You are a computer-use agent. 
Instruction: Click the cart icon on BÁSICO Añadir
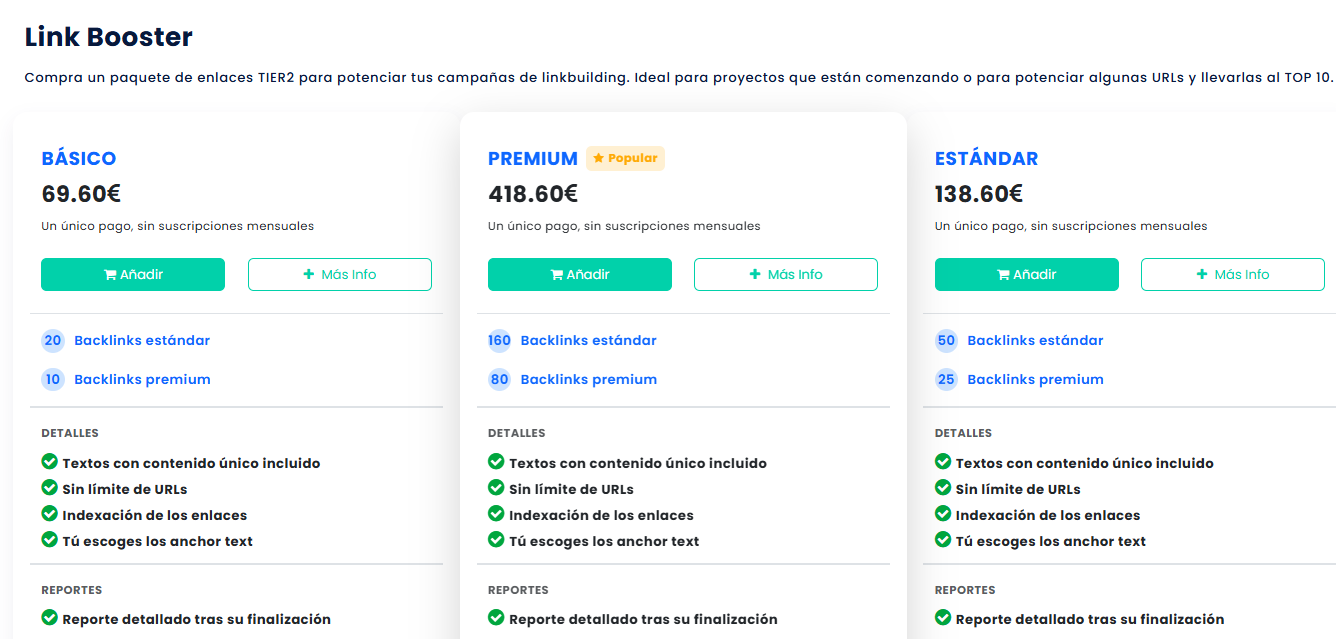click(110, 275)
